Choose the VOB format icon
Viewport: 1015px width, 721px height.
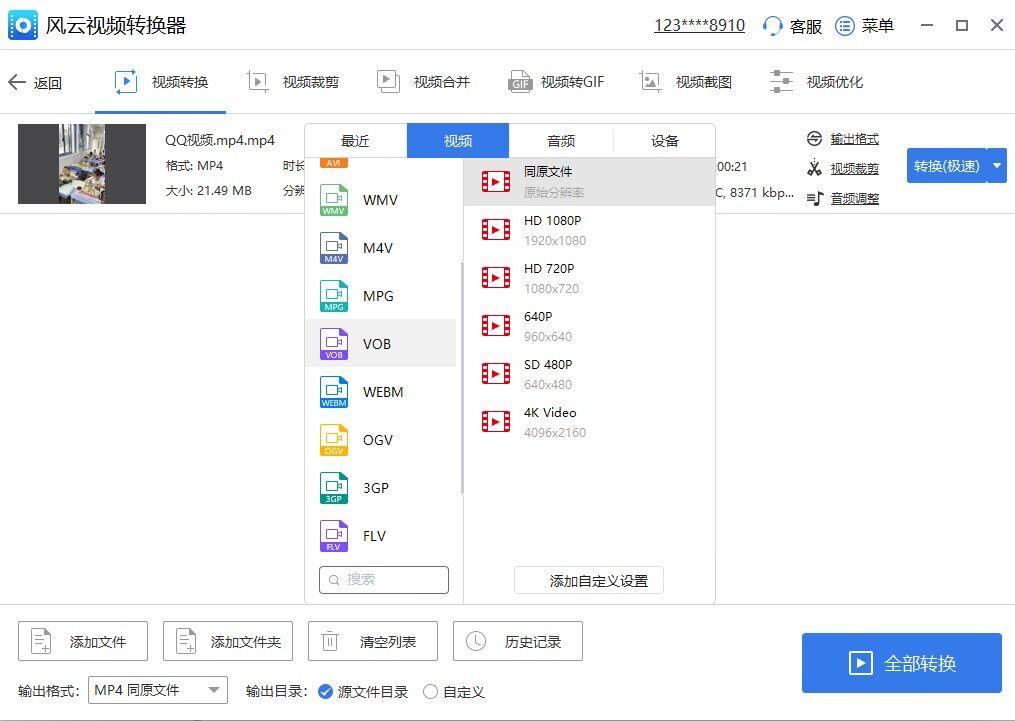click(x=334, y=344)
